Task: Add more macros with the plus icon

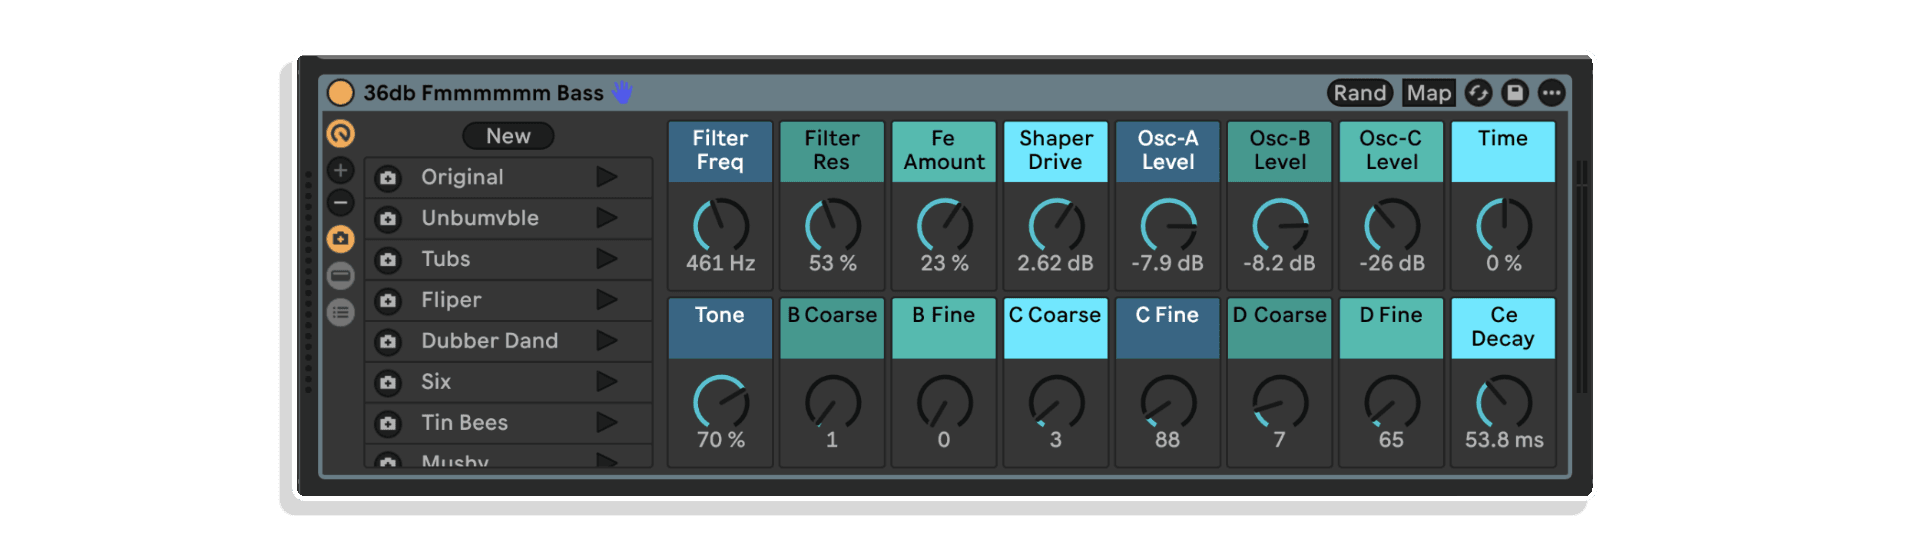Action: (x=341, y=170)
